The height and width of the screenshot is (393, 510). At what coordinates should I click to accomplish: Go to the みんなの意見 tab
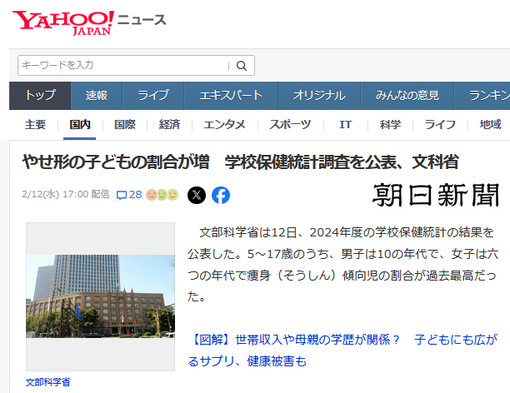[x=407, y=96]
